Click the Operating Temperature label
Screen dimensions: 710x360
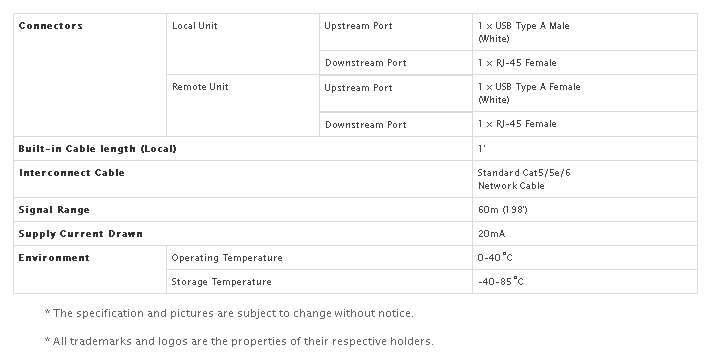pyautogui.click(x=227, y=258)
